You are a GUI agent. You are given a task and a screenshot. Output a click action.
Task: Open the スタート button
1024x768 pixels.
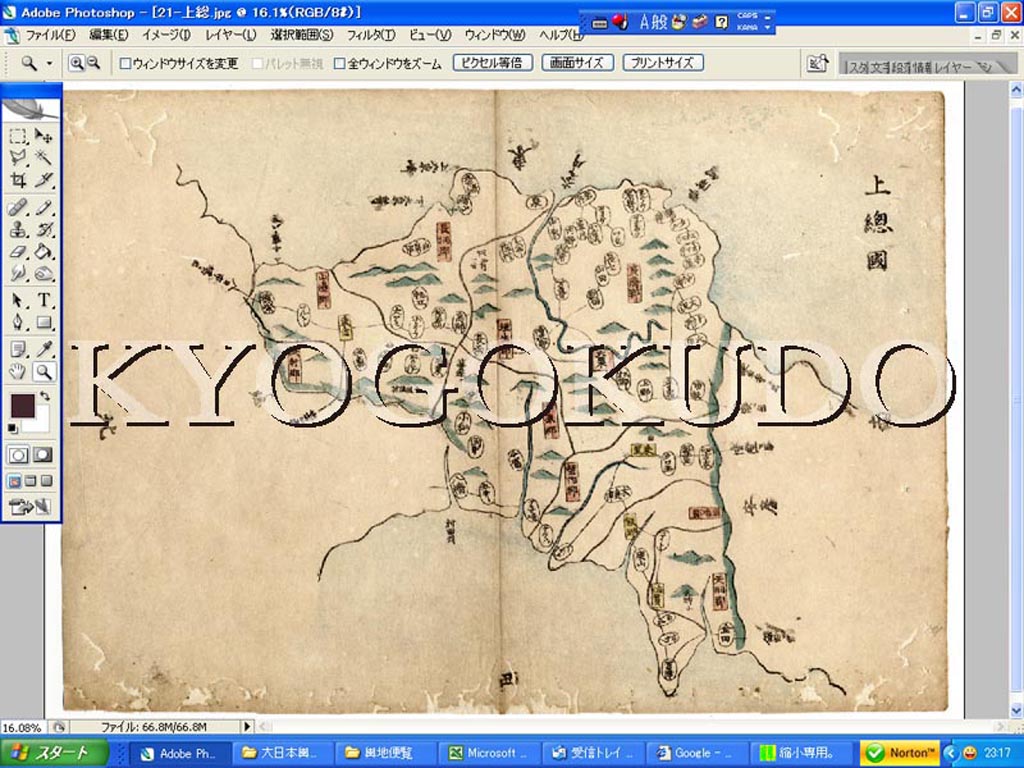click(x=55, y=753)
